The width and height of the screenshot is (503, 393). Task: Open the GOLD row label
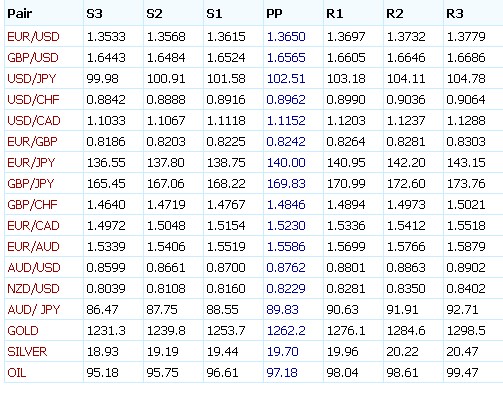[x=23, y=331]
